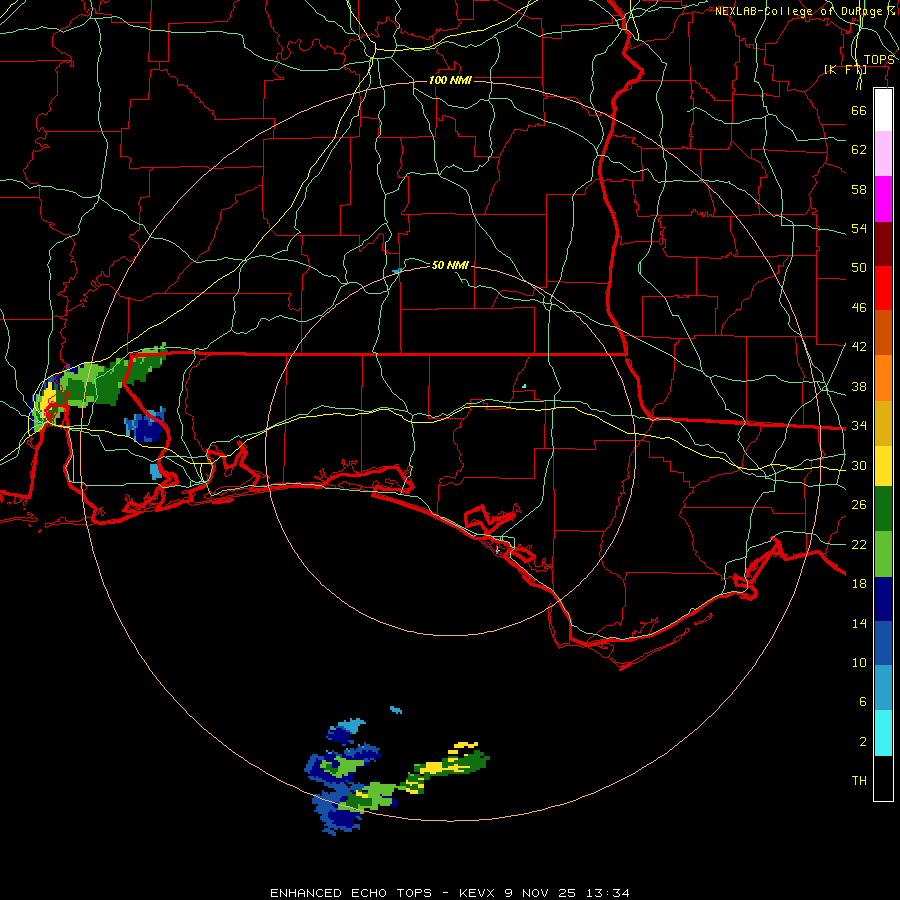
Task: Click the "54" scale label
Action: pyautogui.click(x=859, y=228)
